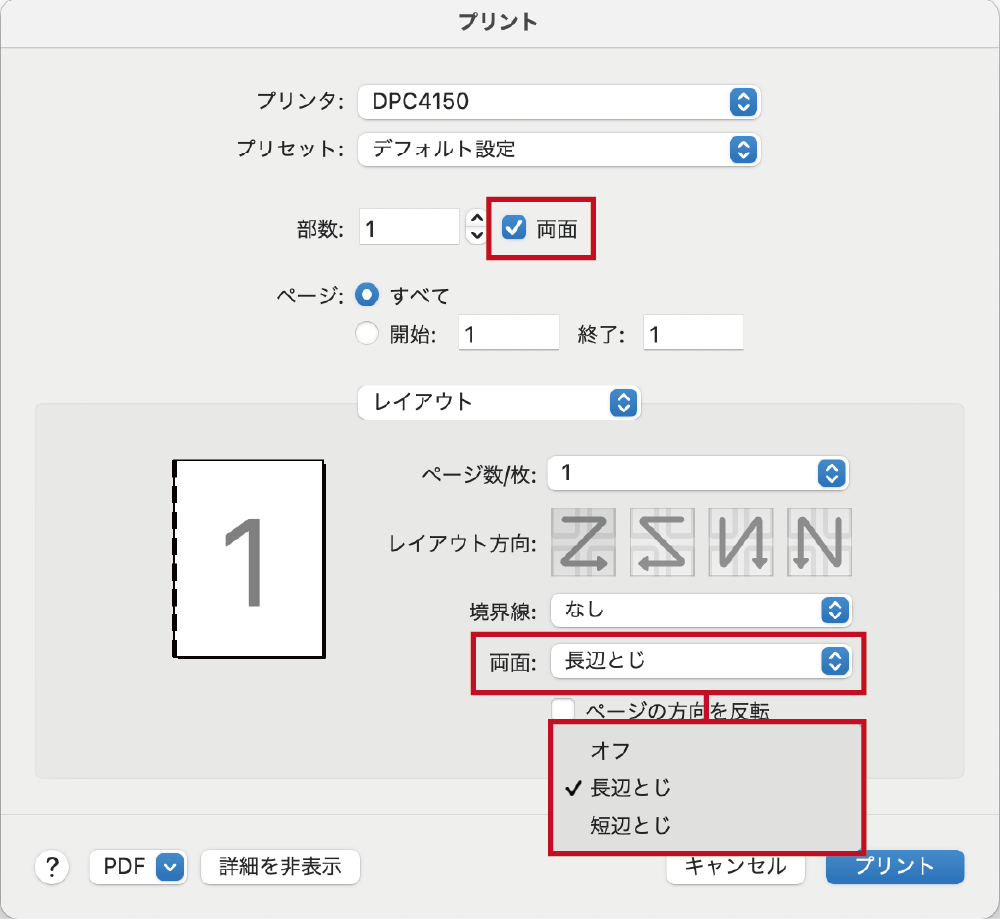Pick the N-shaped fourth layout direction icon
This screenshot has height=919, width=1000.
coord(819,543)
